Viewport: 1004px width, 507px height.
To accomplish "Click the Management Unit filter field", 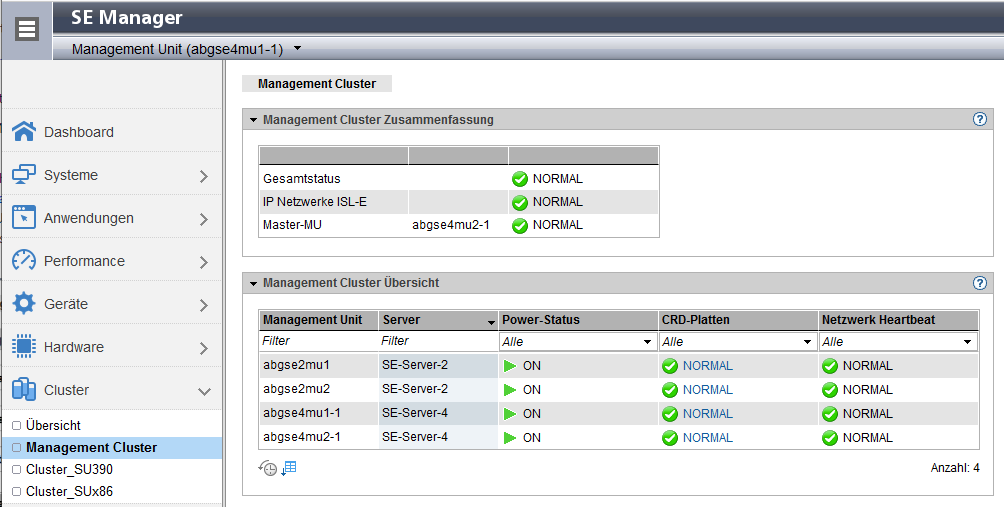I will point(318,342).
